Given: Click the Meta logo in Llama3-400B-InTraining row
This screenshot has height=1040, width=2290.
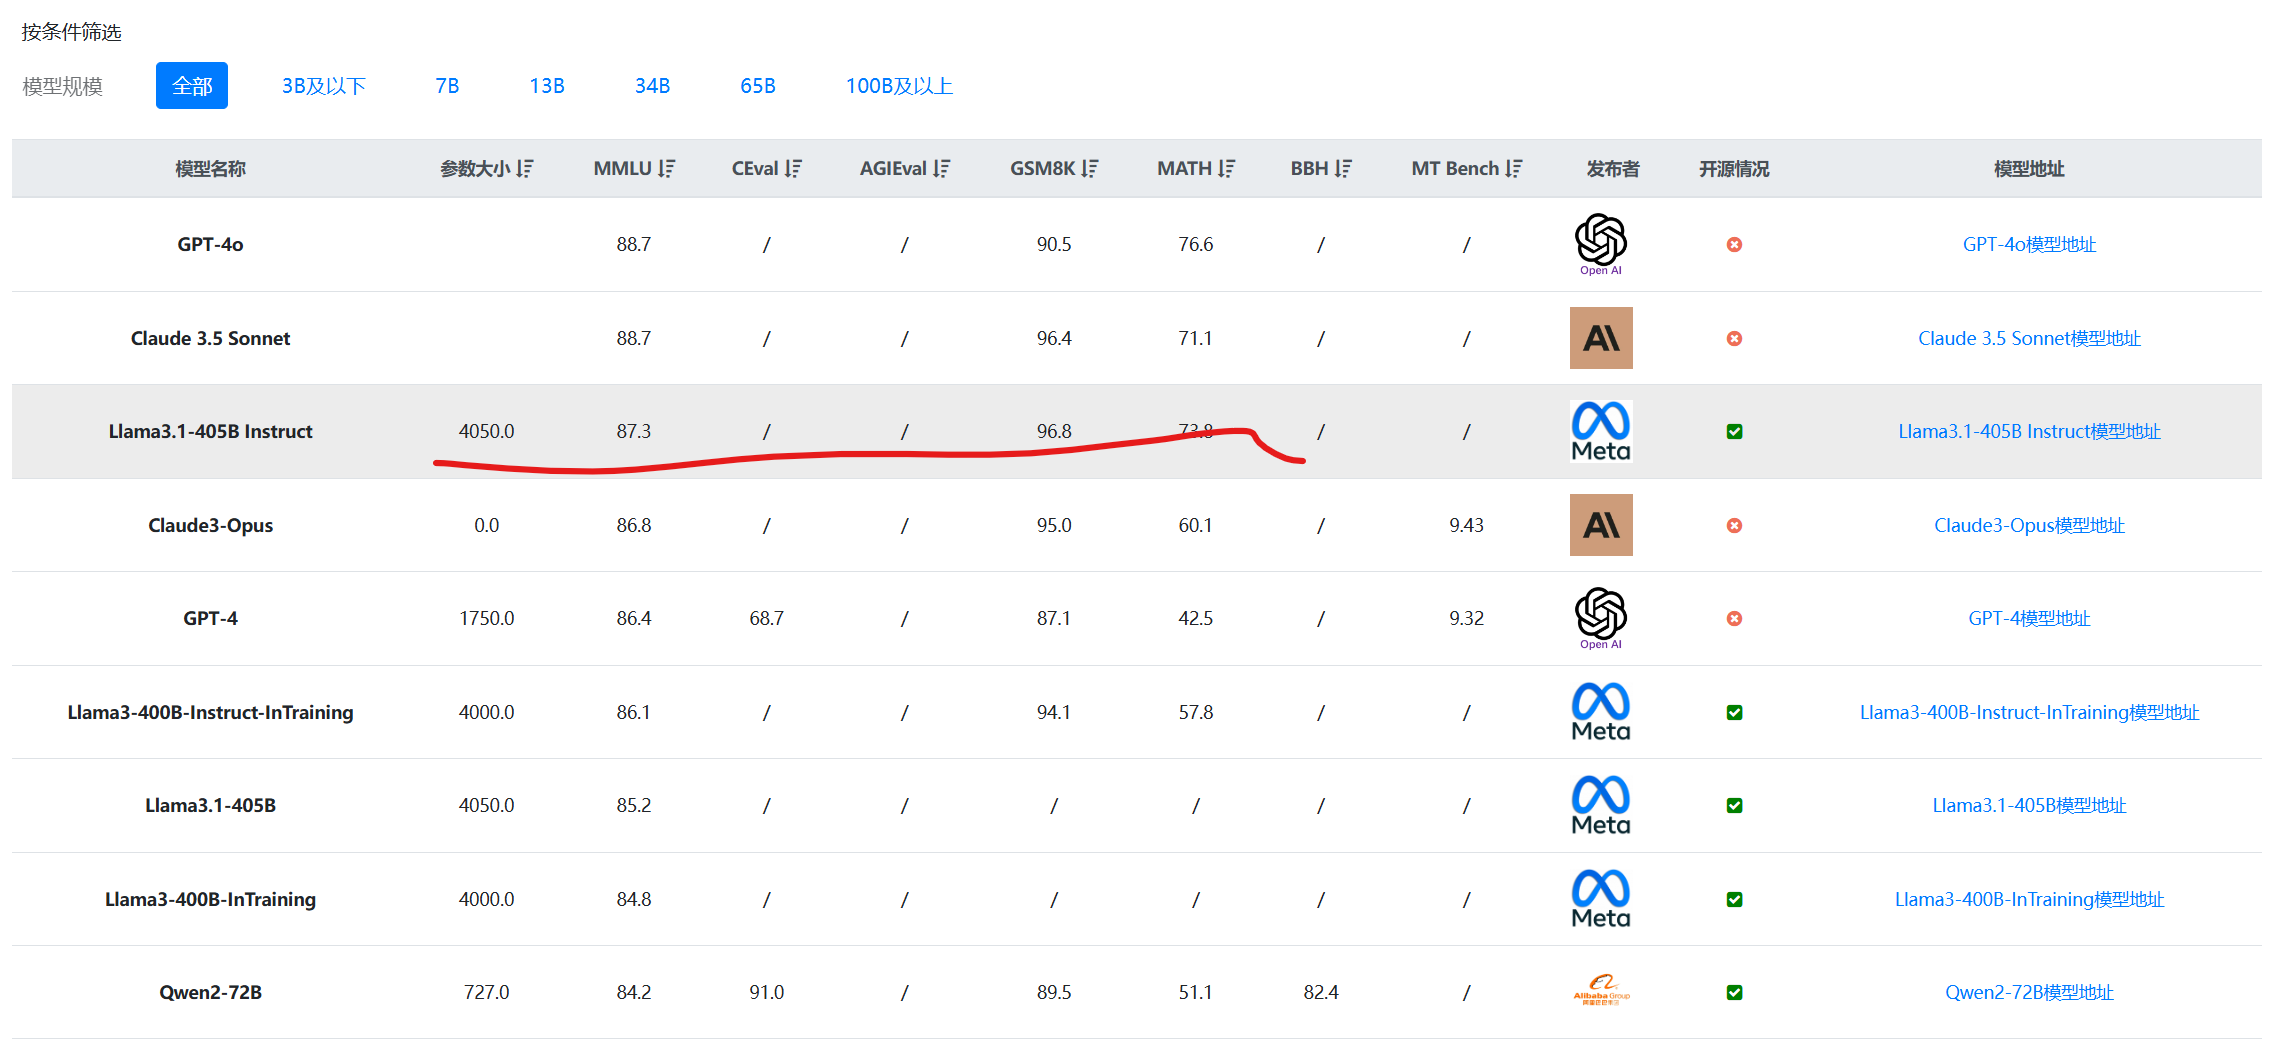Looking at the screenshot, I should (1601, 899).
